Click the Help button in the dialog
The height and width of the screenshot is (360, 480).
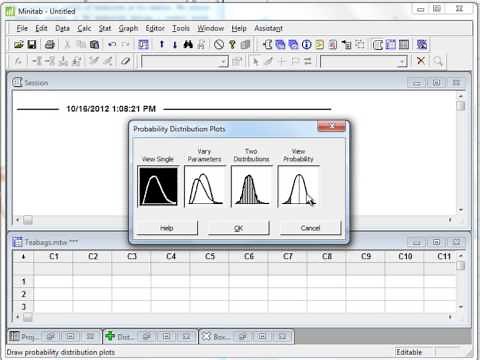coord(167,228)
